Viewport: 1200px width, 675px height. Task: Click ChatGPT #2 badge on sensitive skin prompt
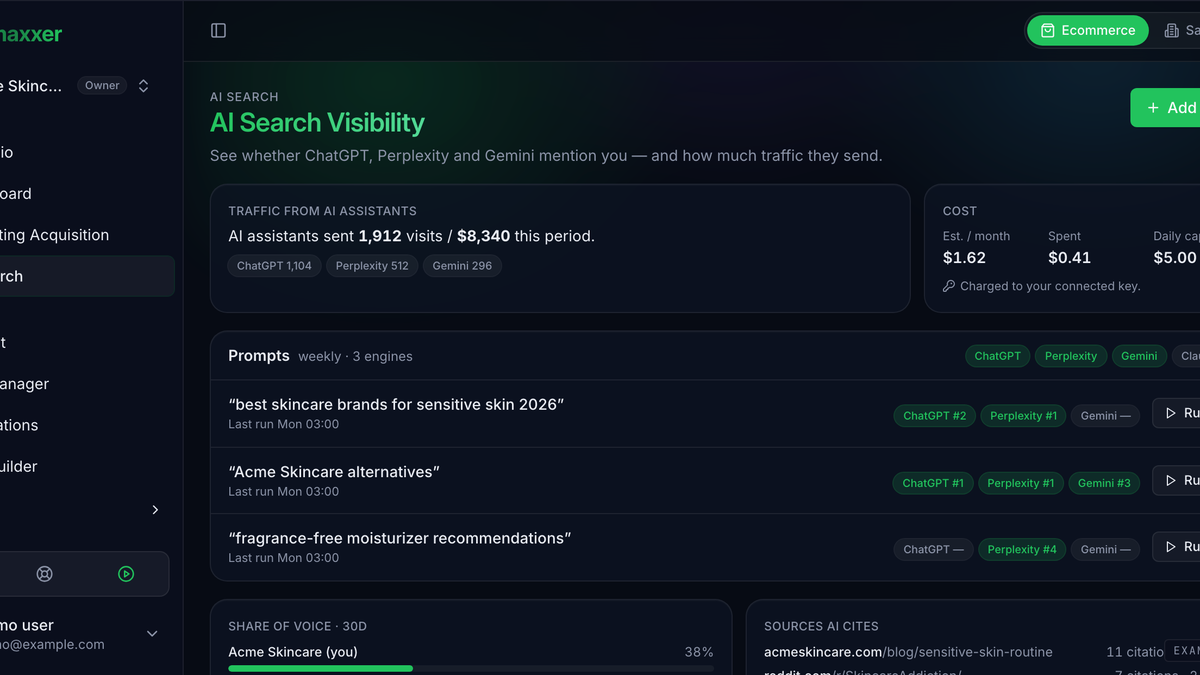point(935,416)
